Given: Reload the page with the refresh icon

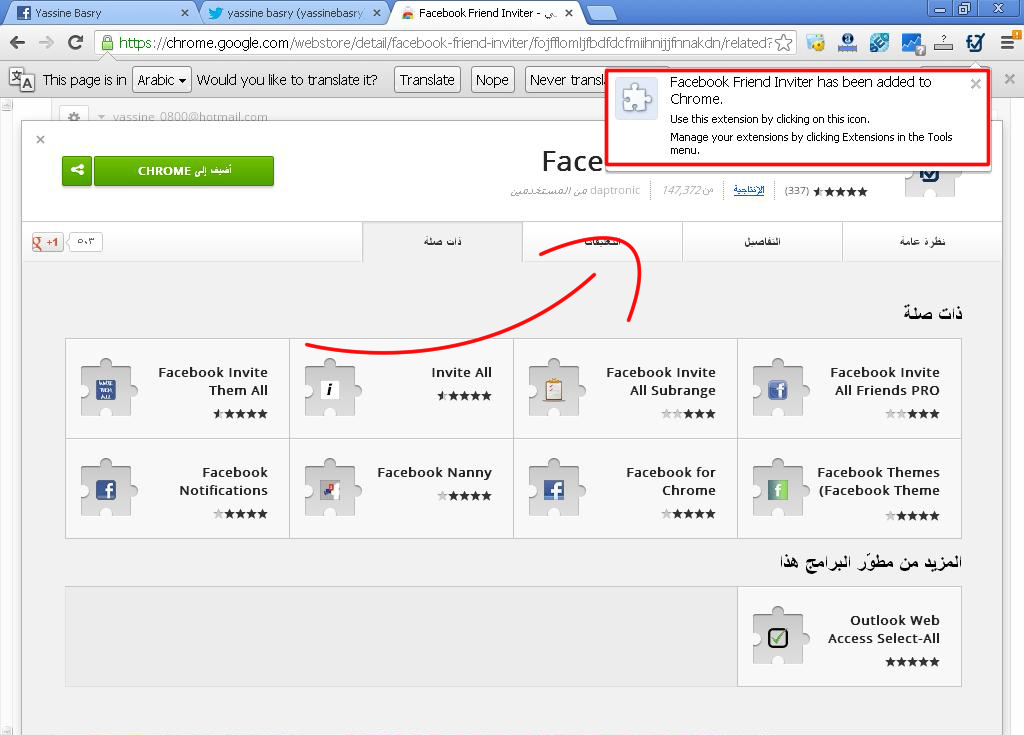Looking at the screenshot, I should [x=76, y=43].
